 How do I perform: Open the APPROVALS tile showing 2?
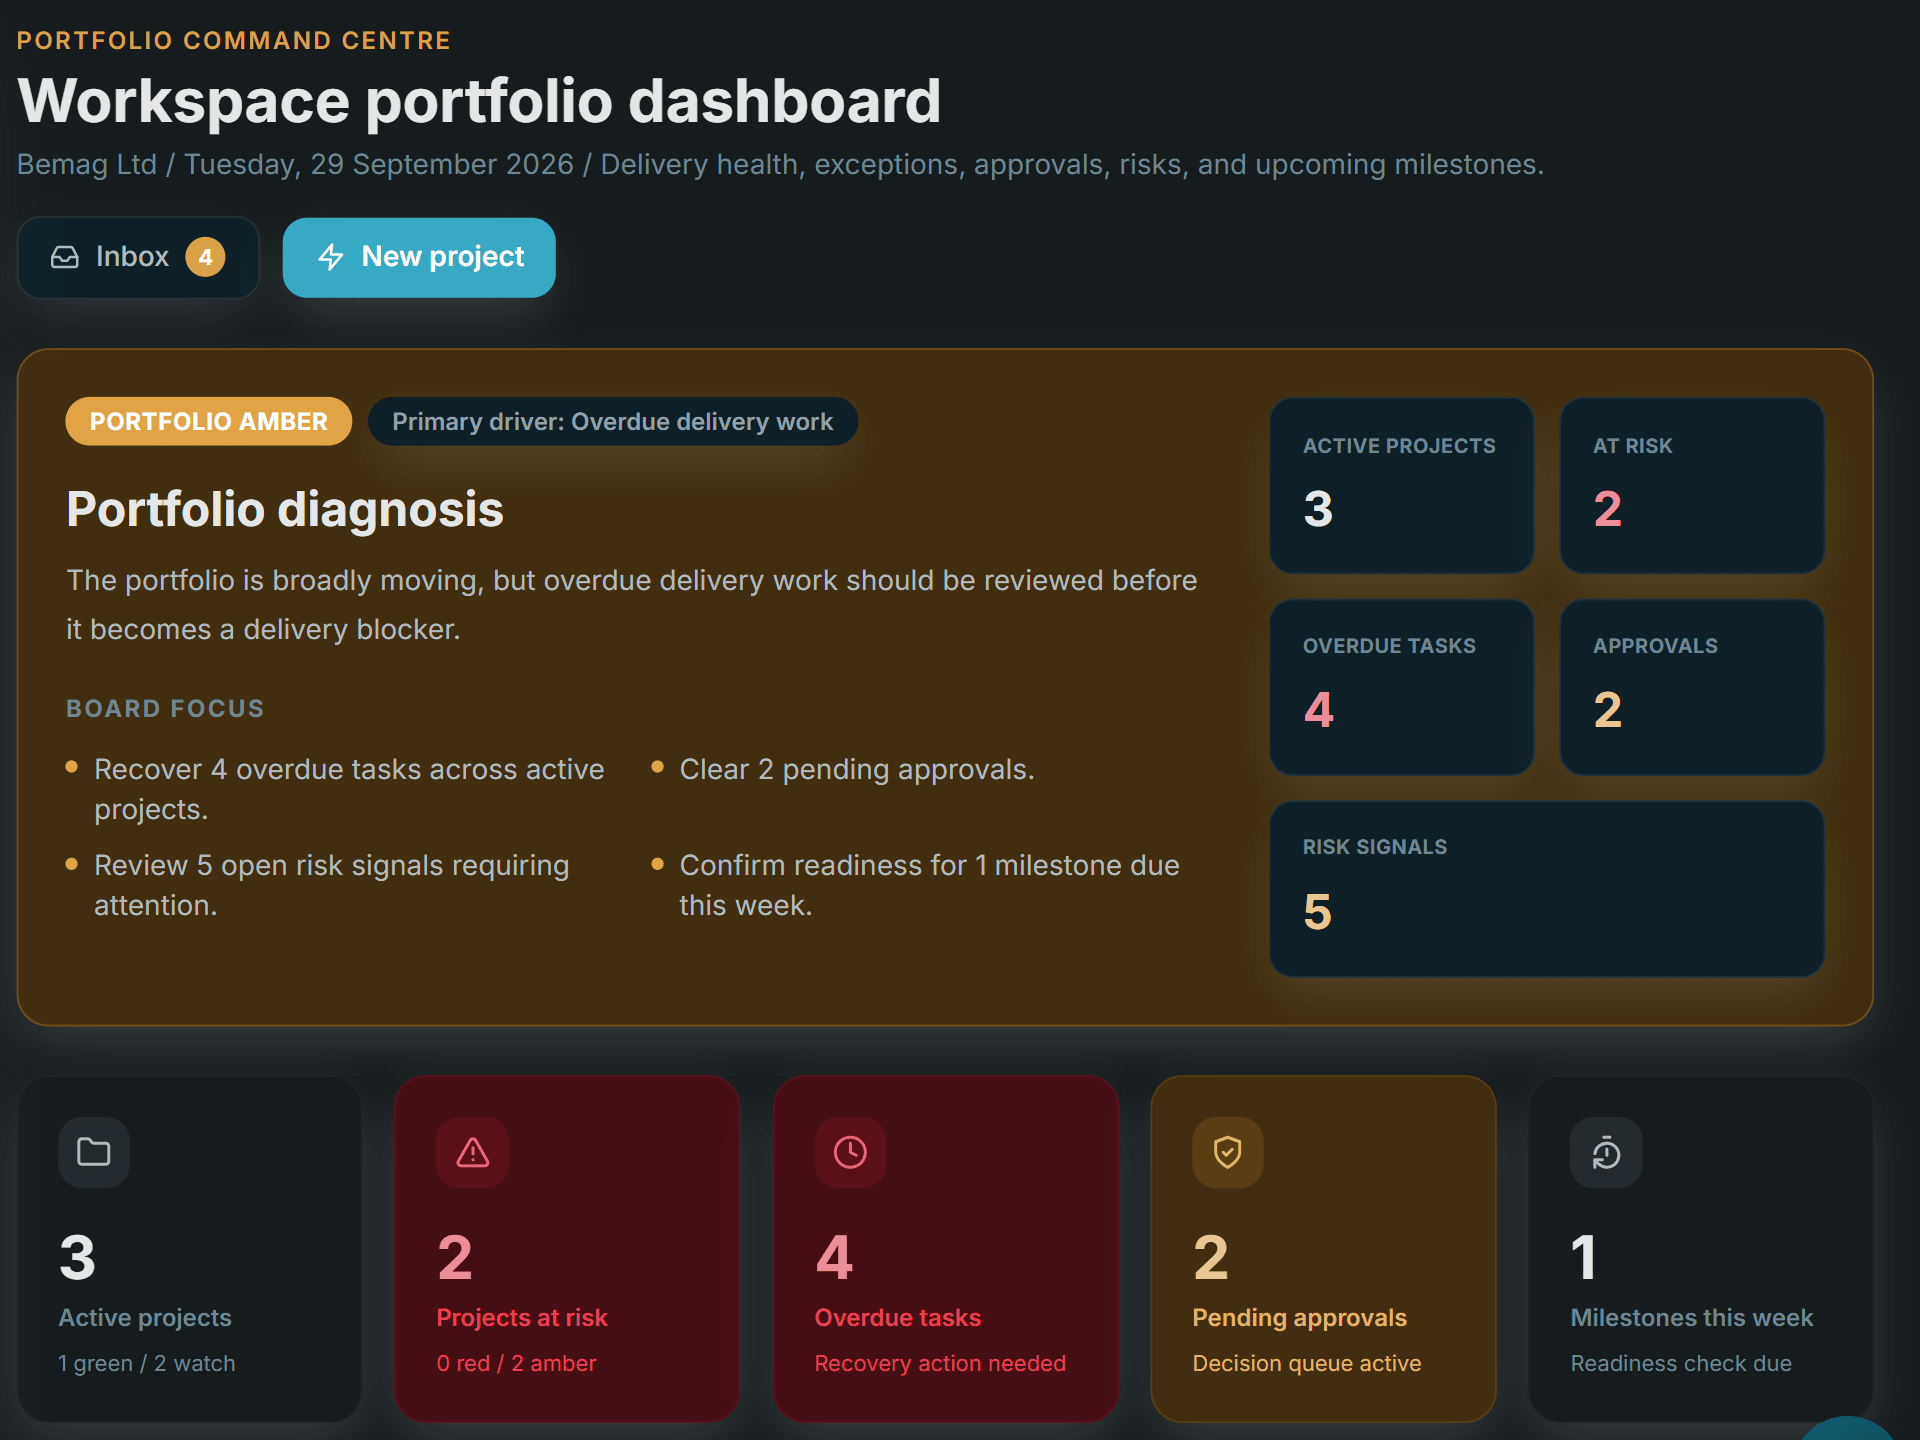coord(1692,687)
